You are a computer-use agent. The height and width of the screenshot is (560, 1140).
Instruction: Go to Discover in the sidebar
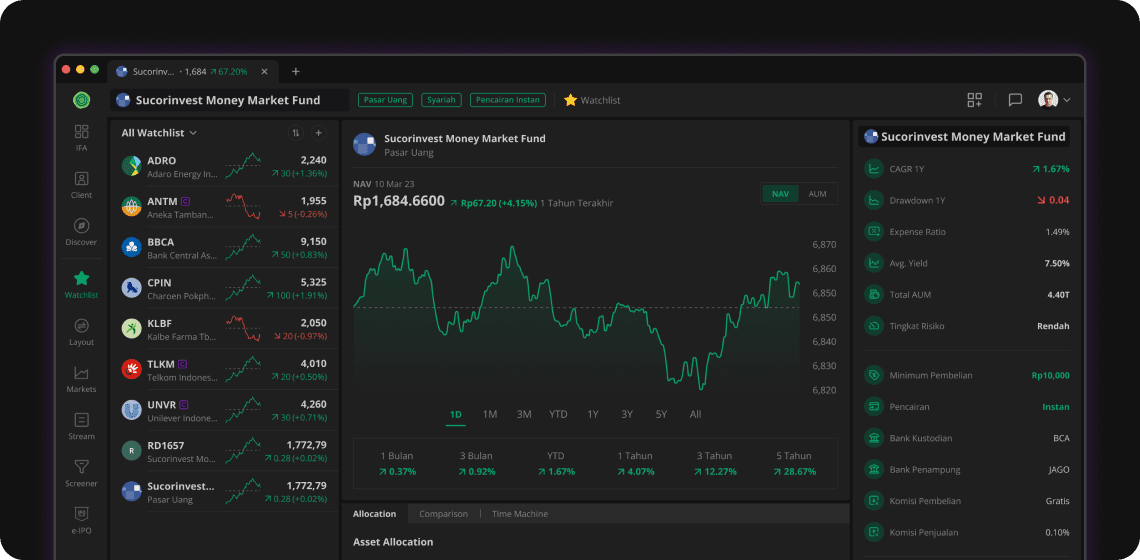(x=81, y=231)
